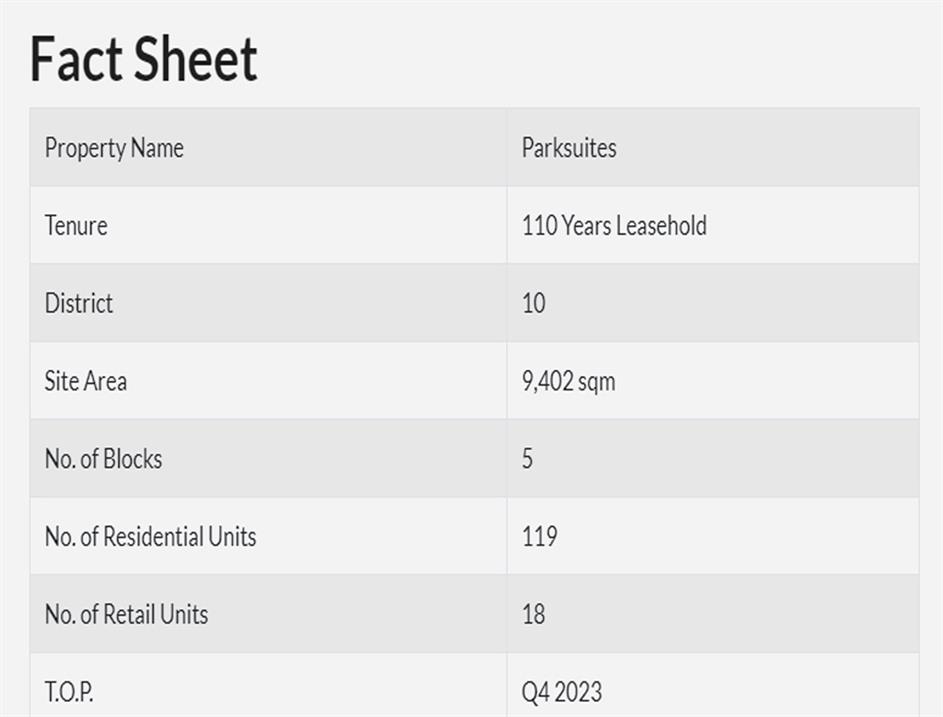Click the Tenure row label
The height and width of the screenshot is (717, 943).
click(x=76, y=226)
